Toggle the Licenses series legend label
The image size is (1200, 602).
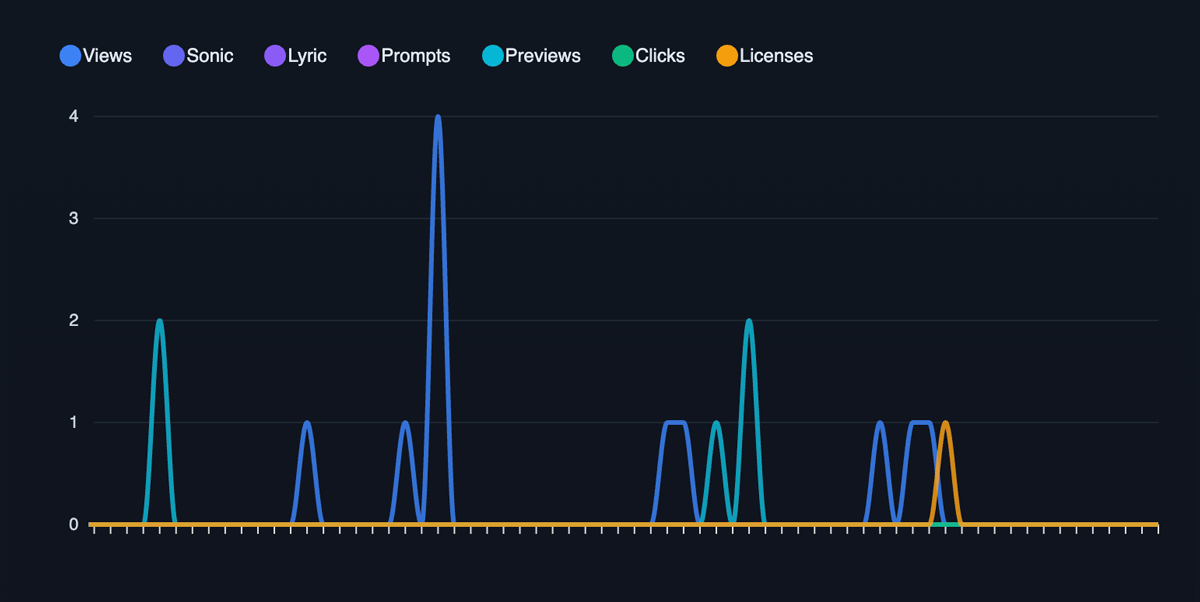click(776, 56)
